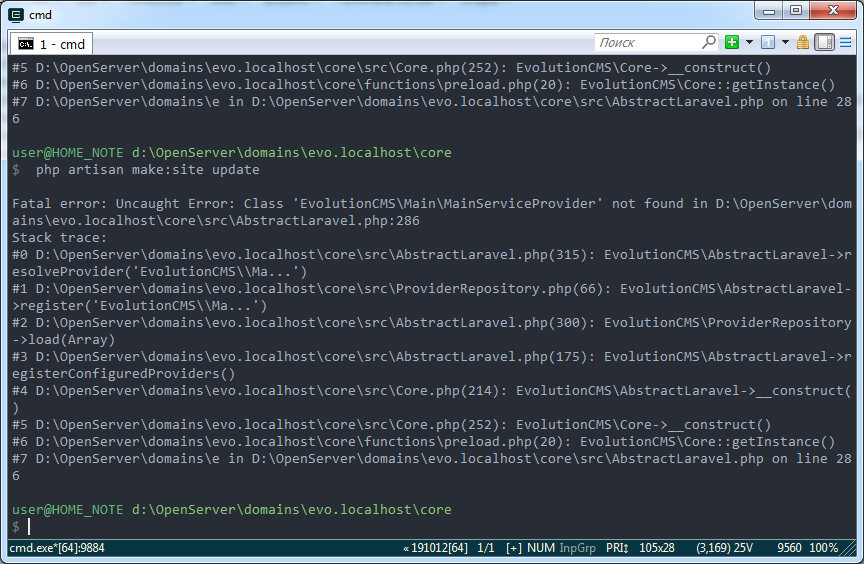Minimize the cmd window
Image resolution: width=864 pixels, height=564 pixels.
769,10
